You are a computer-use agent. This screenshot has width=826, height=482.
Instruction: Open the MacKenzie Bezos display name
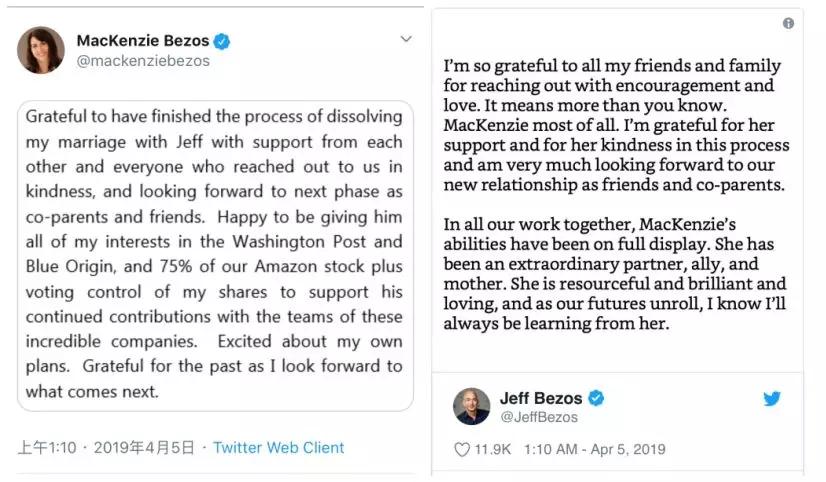coord(143,41)
